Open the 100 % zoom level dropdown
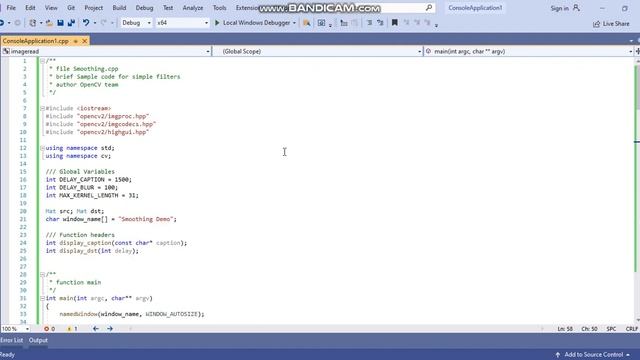The height and width of the screenshot is (360, 640). 16,329
